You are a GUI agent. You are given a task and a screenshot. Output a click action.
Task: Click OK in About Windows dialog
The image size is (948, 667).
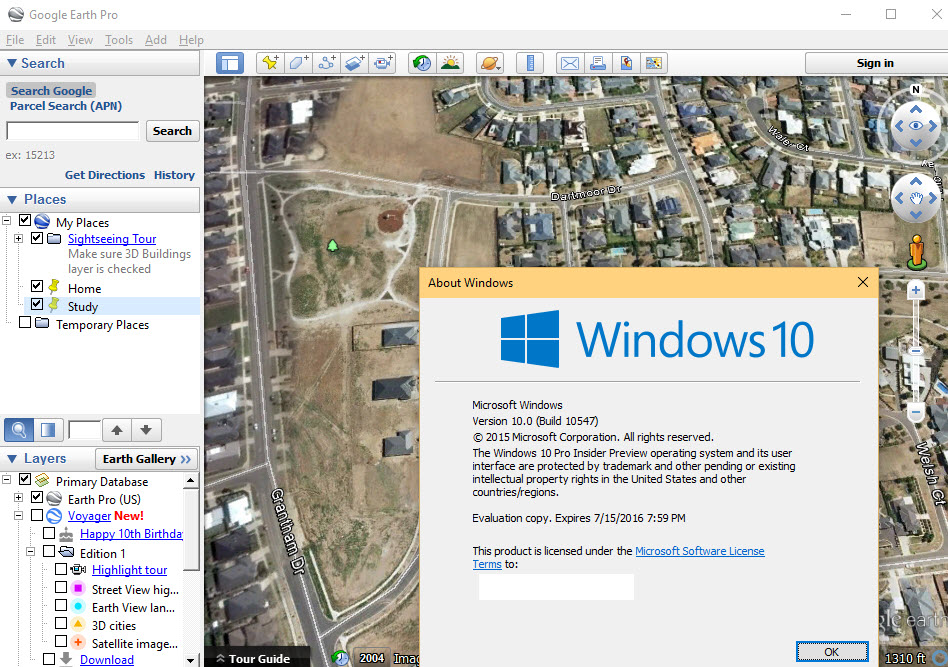[x=832, y=652]
